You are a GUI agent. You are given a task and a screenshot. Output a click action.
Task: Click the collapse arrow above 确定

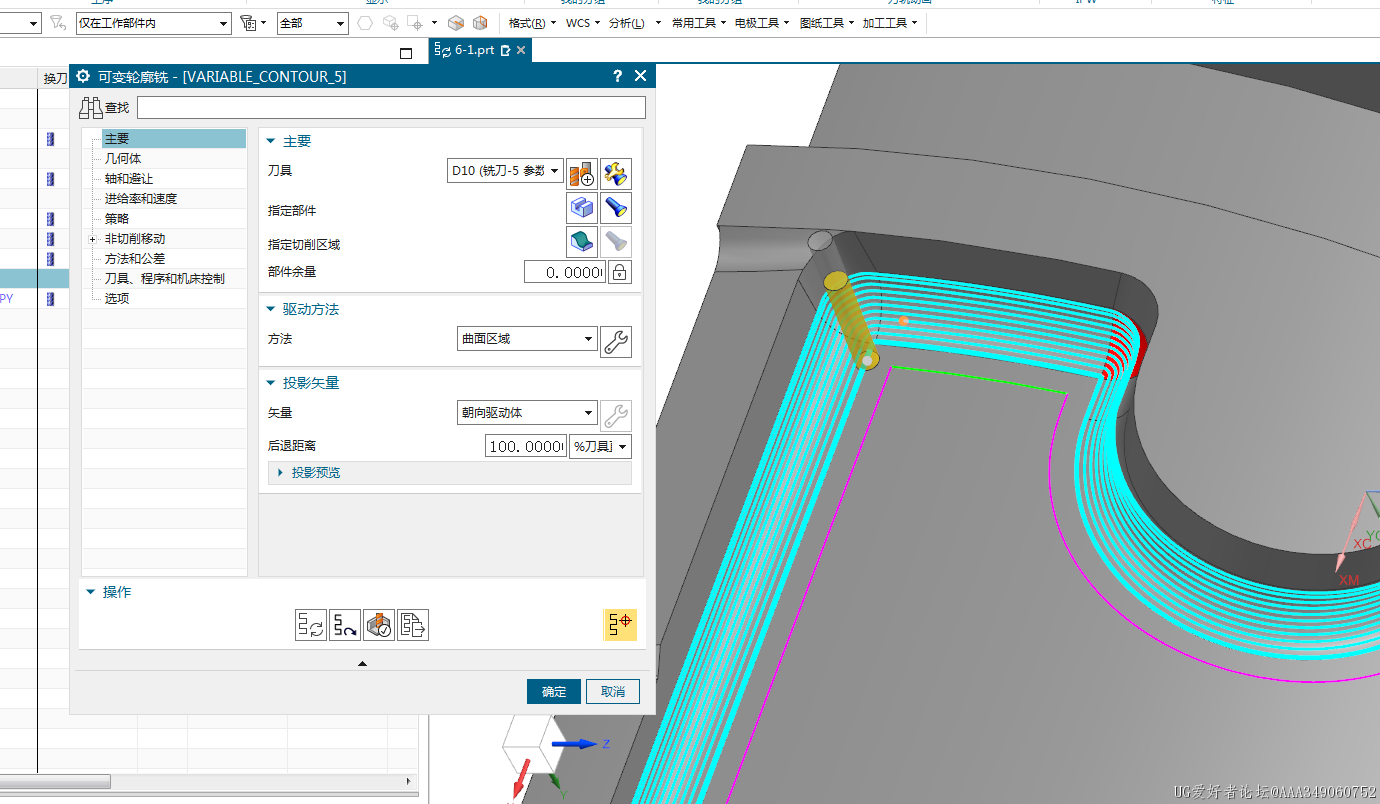coord(362,663)
